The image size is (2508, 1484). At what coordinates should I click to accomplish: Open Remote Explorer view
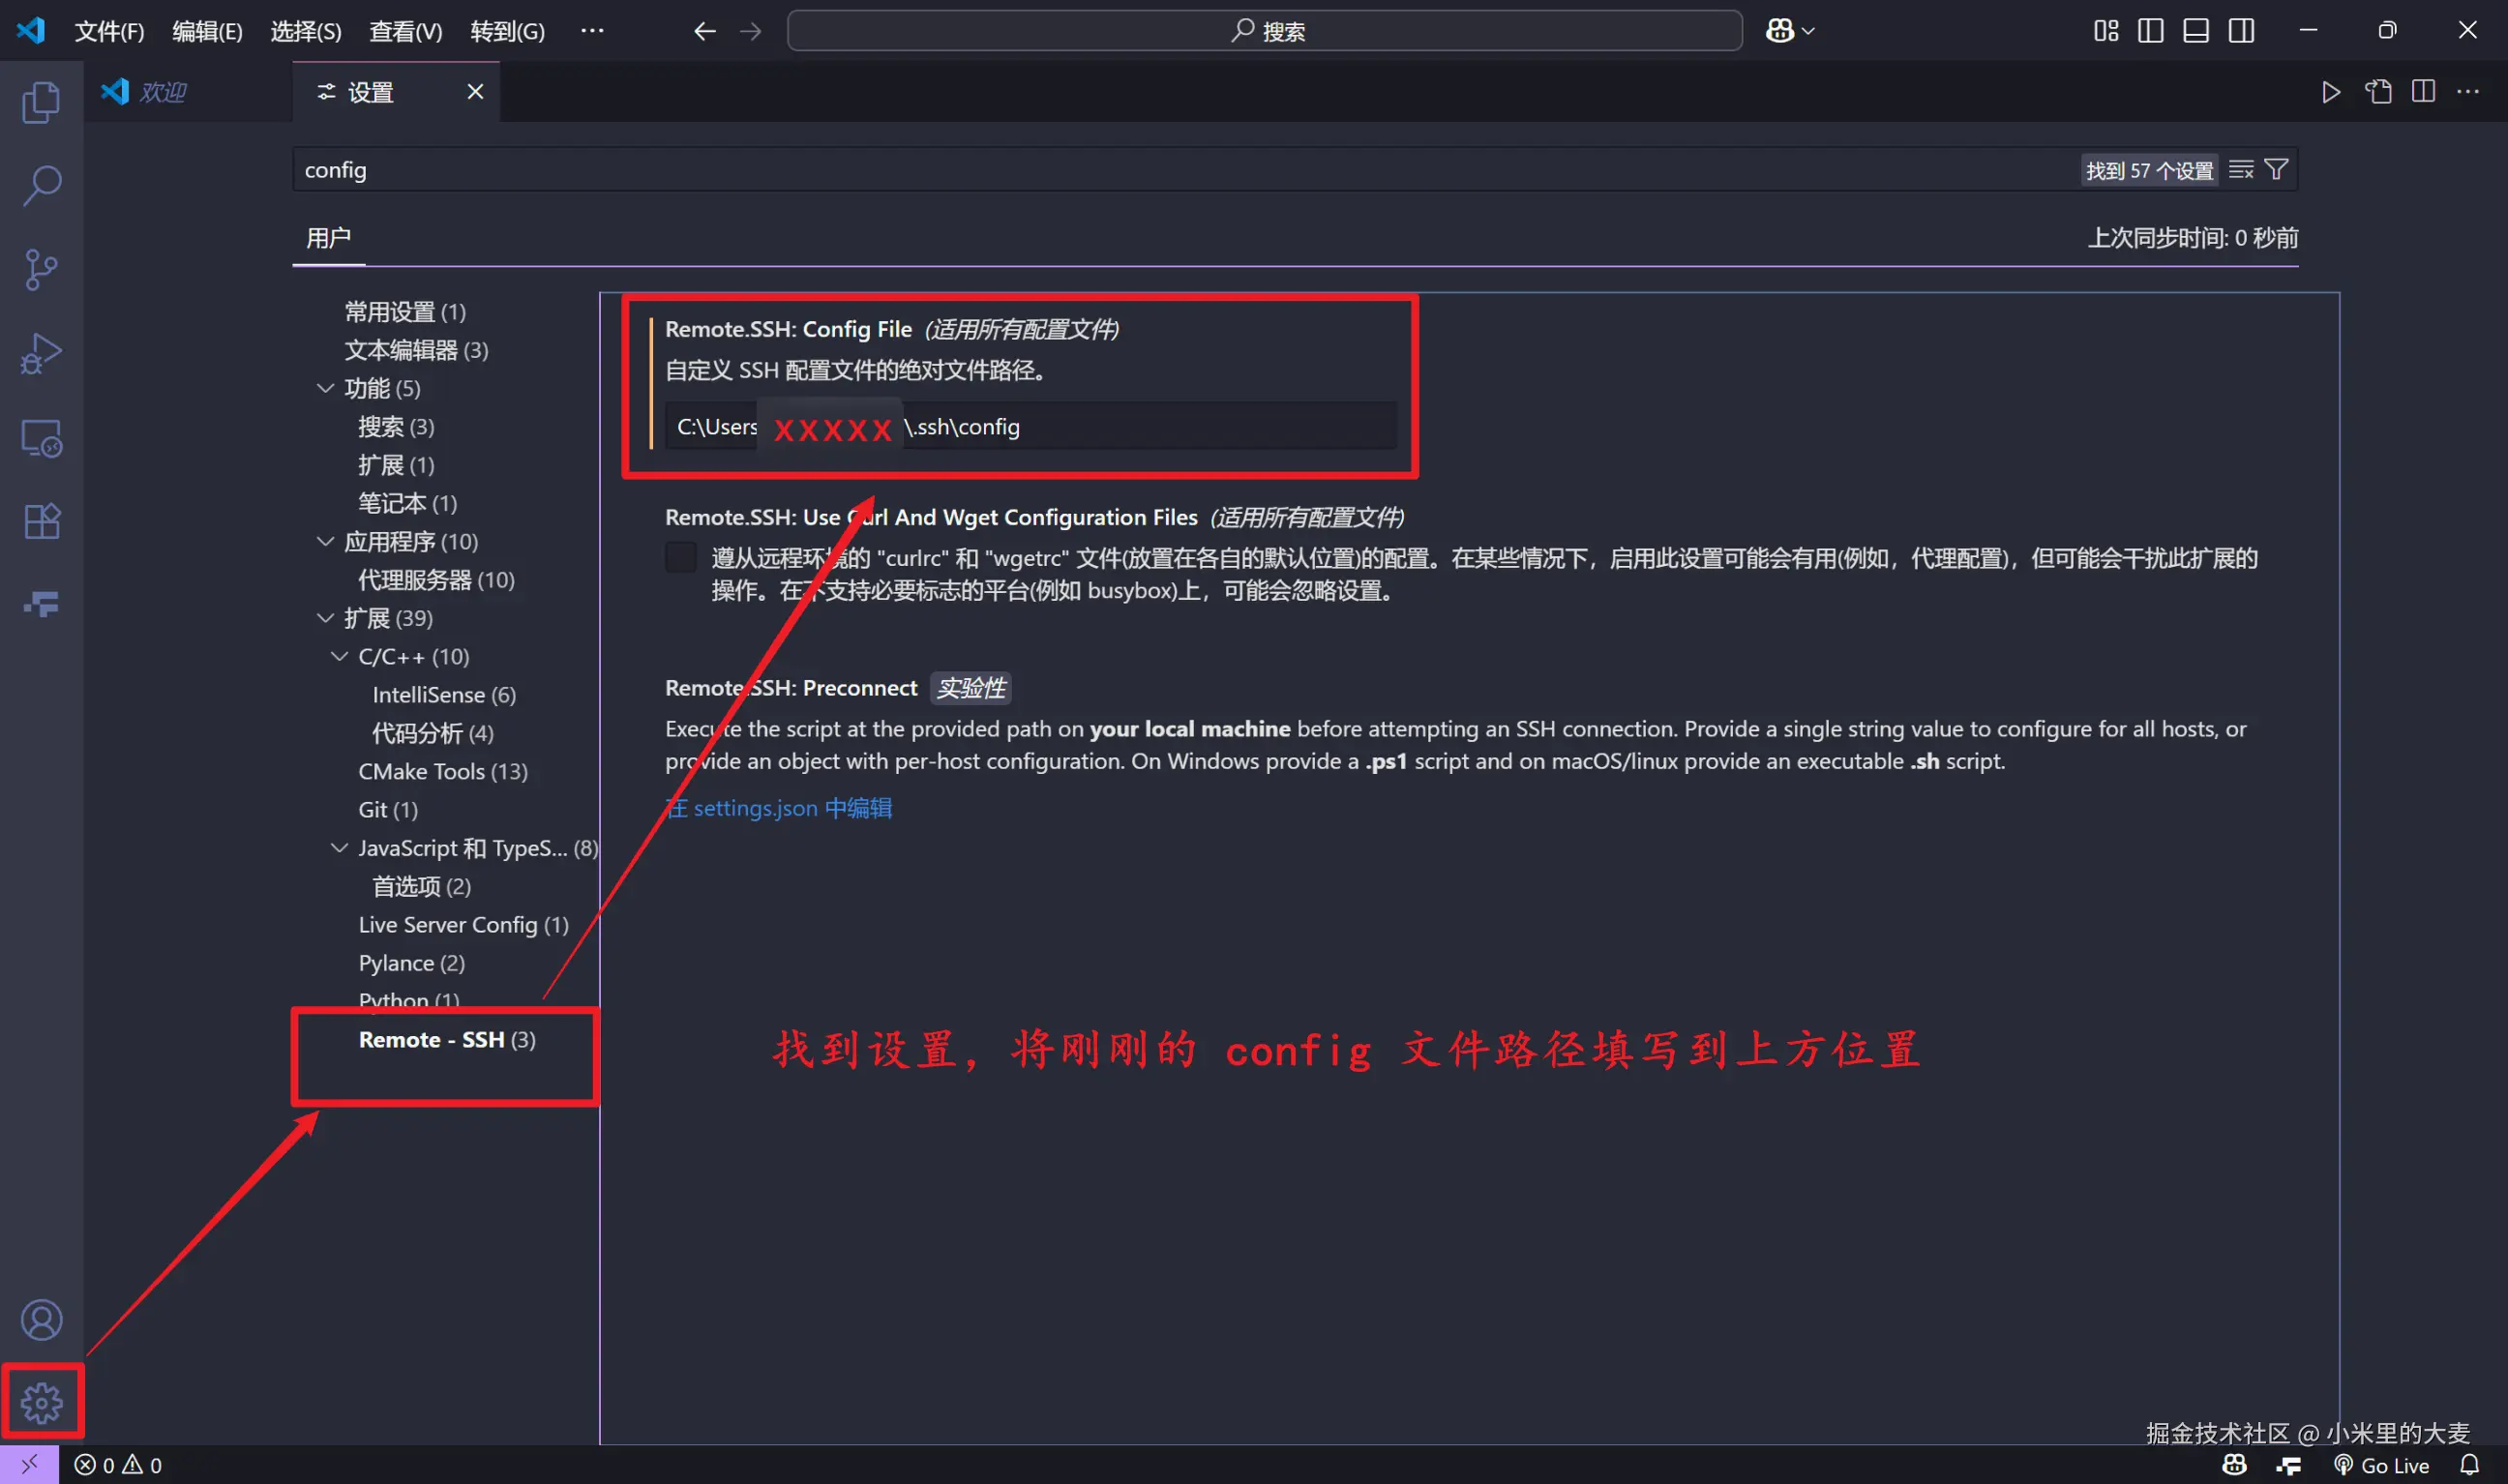click(41, 437)
